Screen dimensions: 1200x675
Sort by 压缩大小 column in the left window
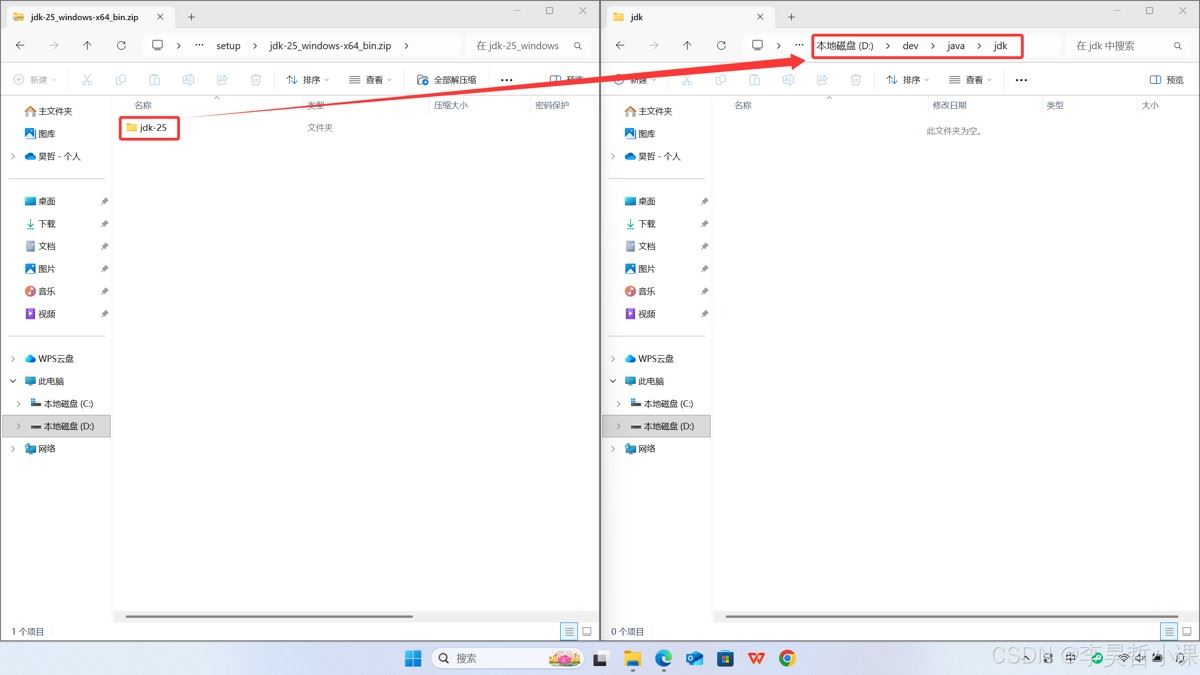(x=451, y=105)
